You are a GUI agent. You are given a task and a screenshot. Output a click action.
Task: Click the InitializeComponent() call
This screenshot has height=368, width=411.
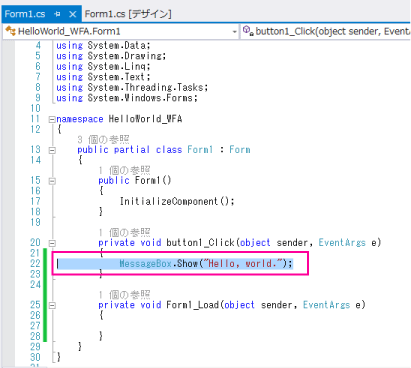pyautogui.click(x=177, y=201)
